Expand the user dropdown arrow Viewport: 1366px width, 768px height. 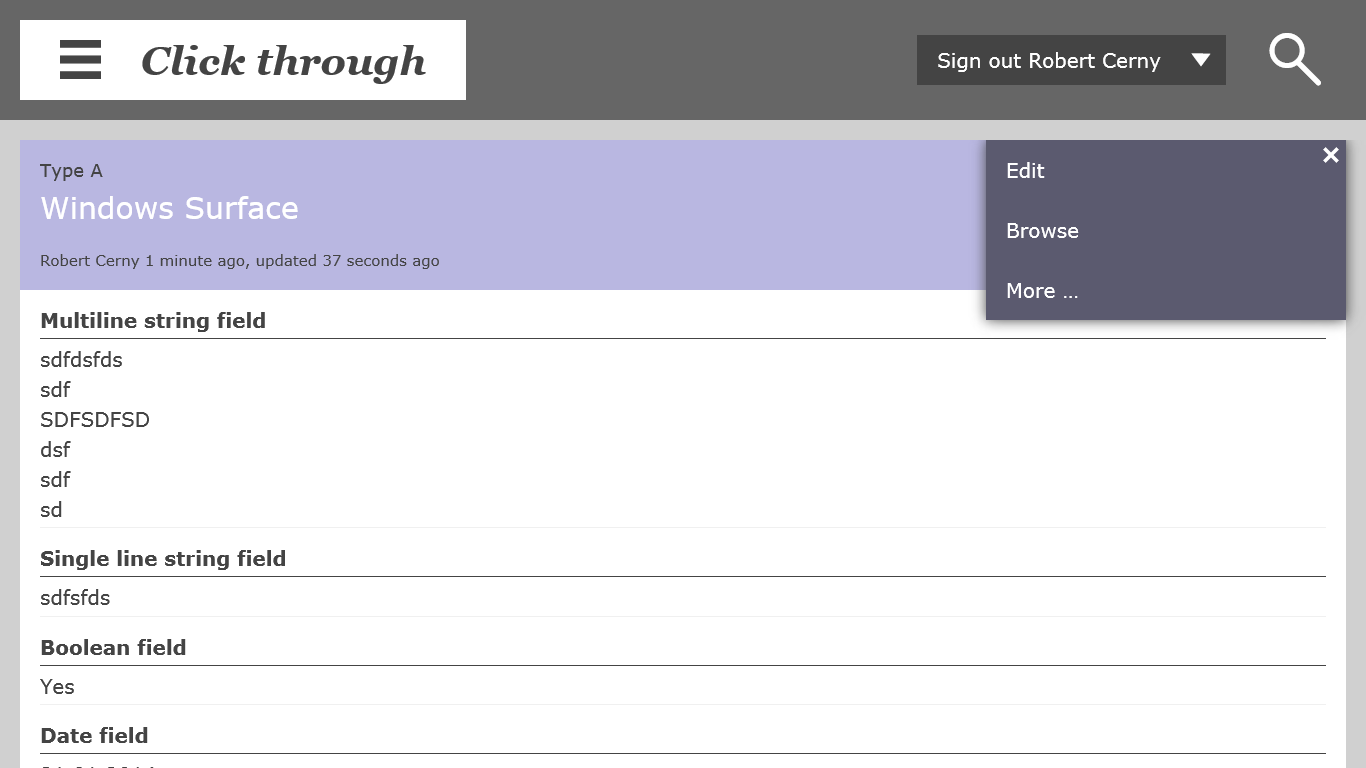click(x=1201, y=60)
